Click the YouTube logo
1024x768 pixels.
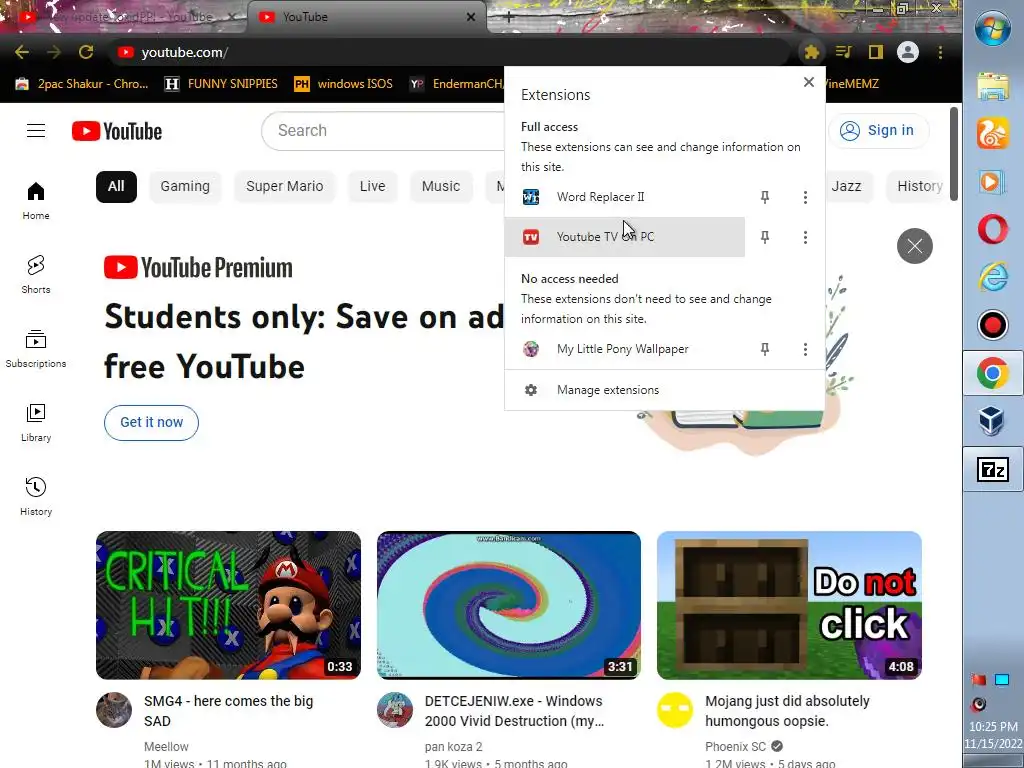117,131
